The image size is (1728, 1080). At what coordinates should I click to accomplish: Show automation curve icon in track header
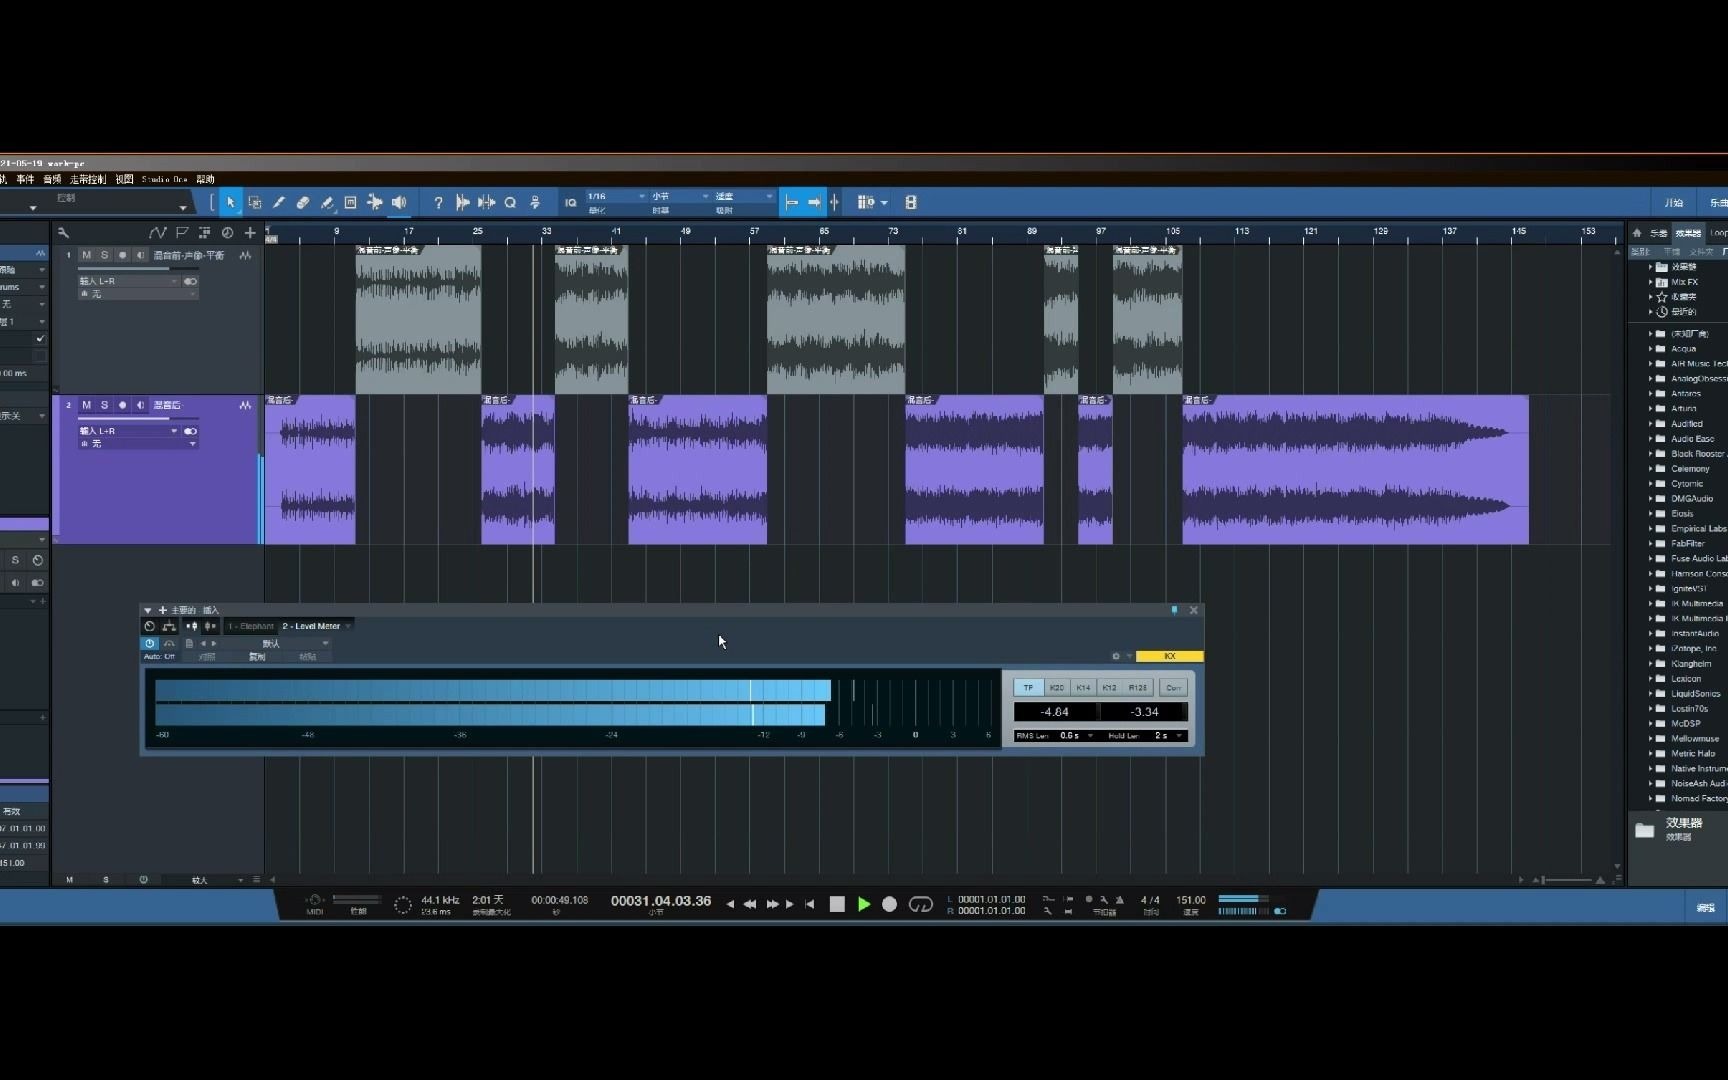[157, 233]
